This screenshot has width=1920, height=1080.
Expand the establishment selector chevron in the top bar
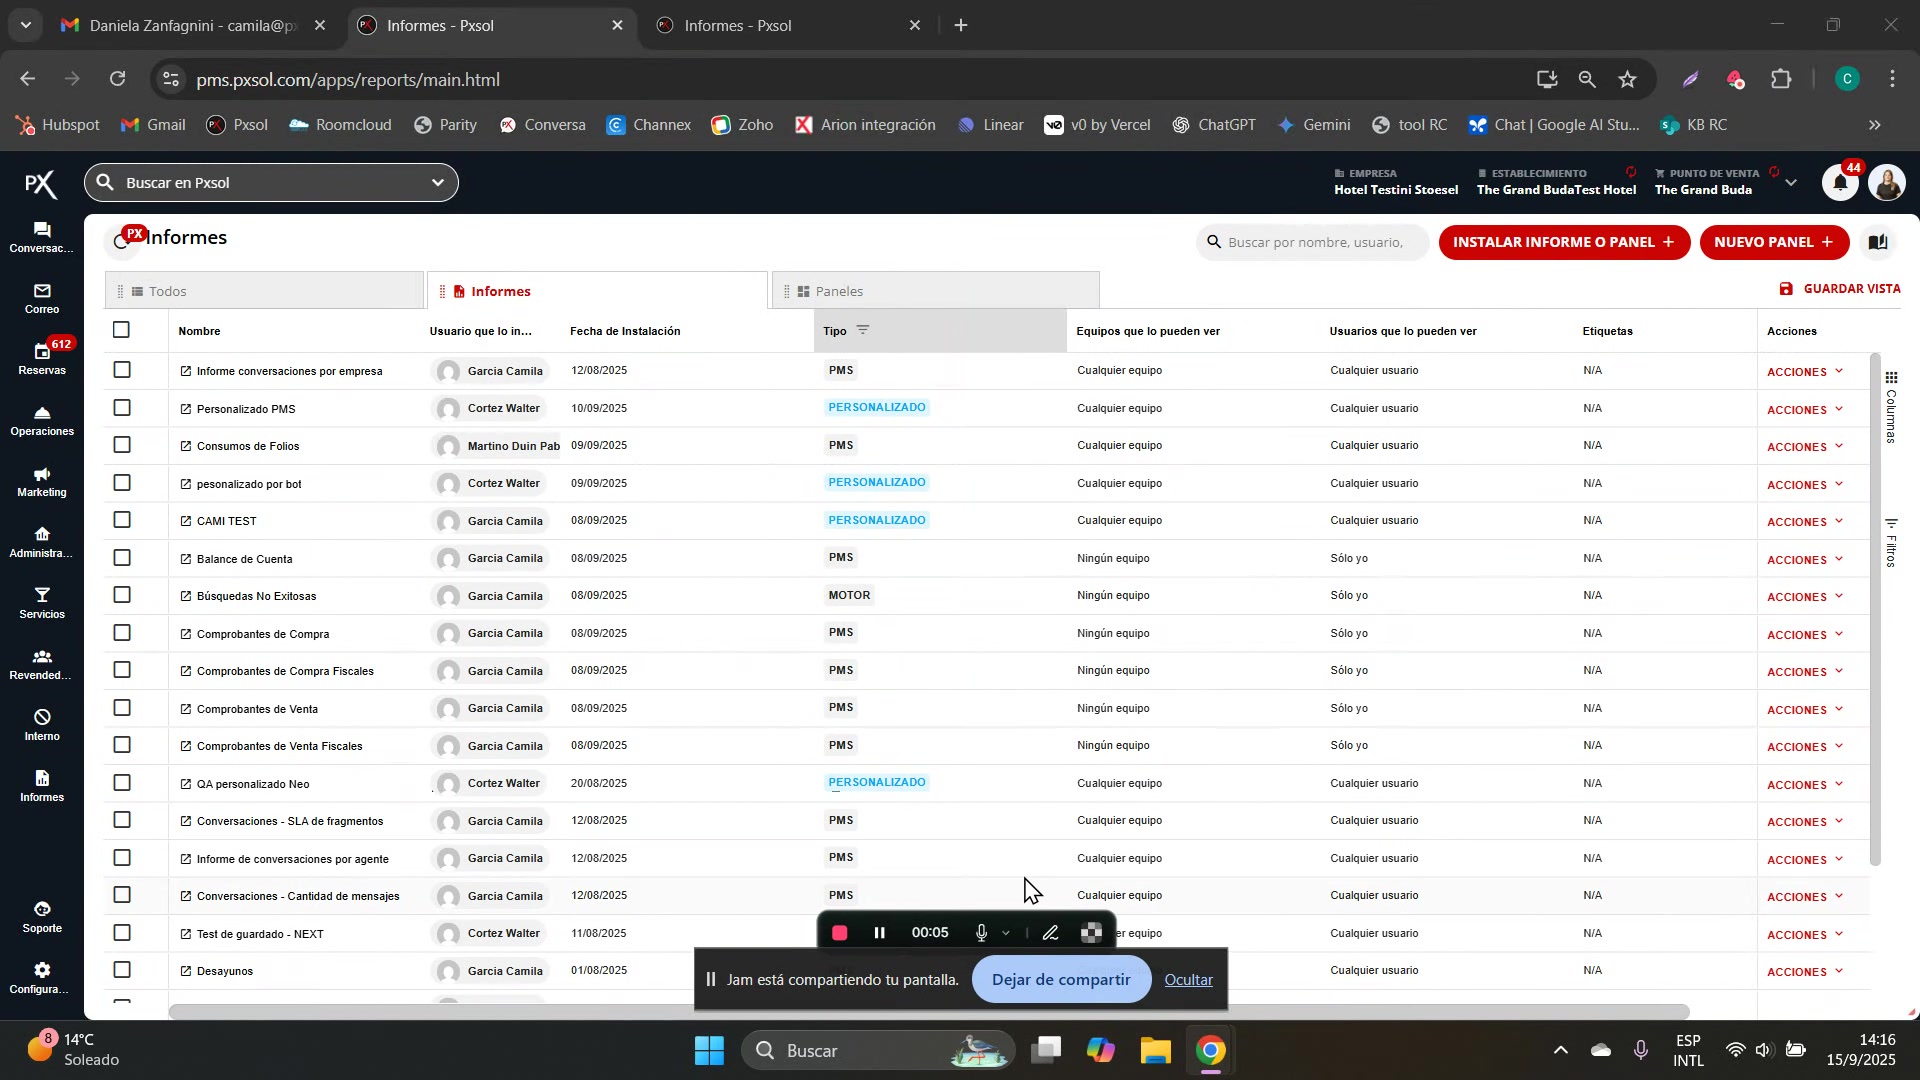pos(1791,183)
